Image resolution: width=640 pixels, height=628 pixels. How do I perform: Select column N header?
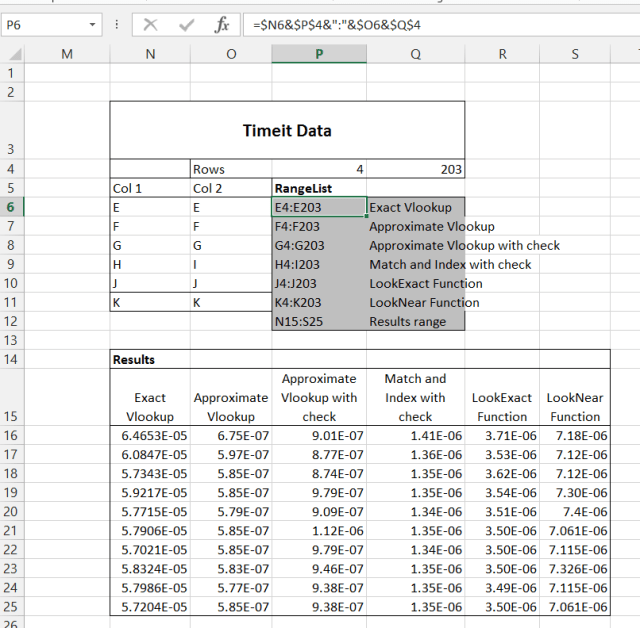(150, 54)
